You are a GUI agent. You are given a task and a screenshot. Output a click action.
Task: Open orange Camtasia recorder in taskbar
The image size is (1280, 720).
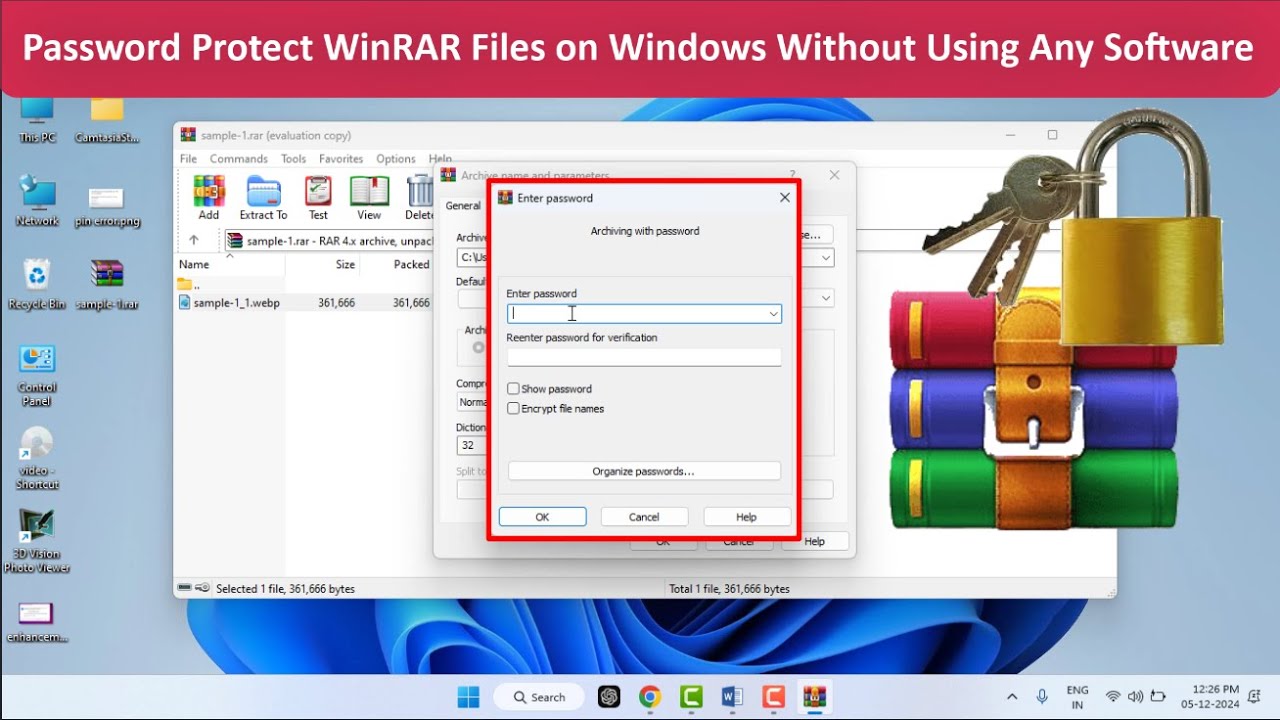coord(773,697)
